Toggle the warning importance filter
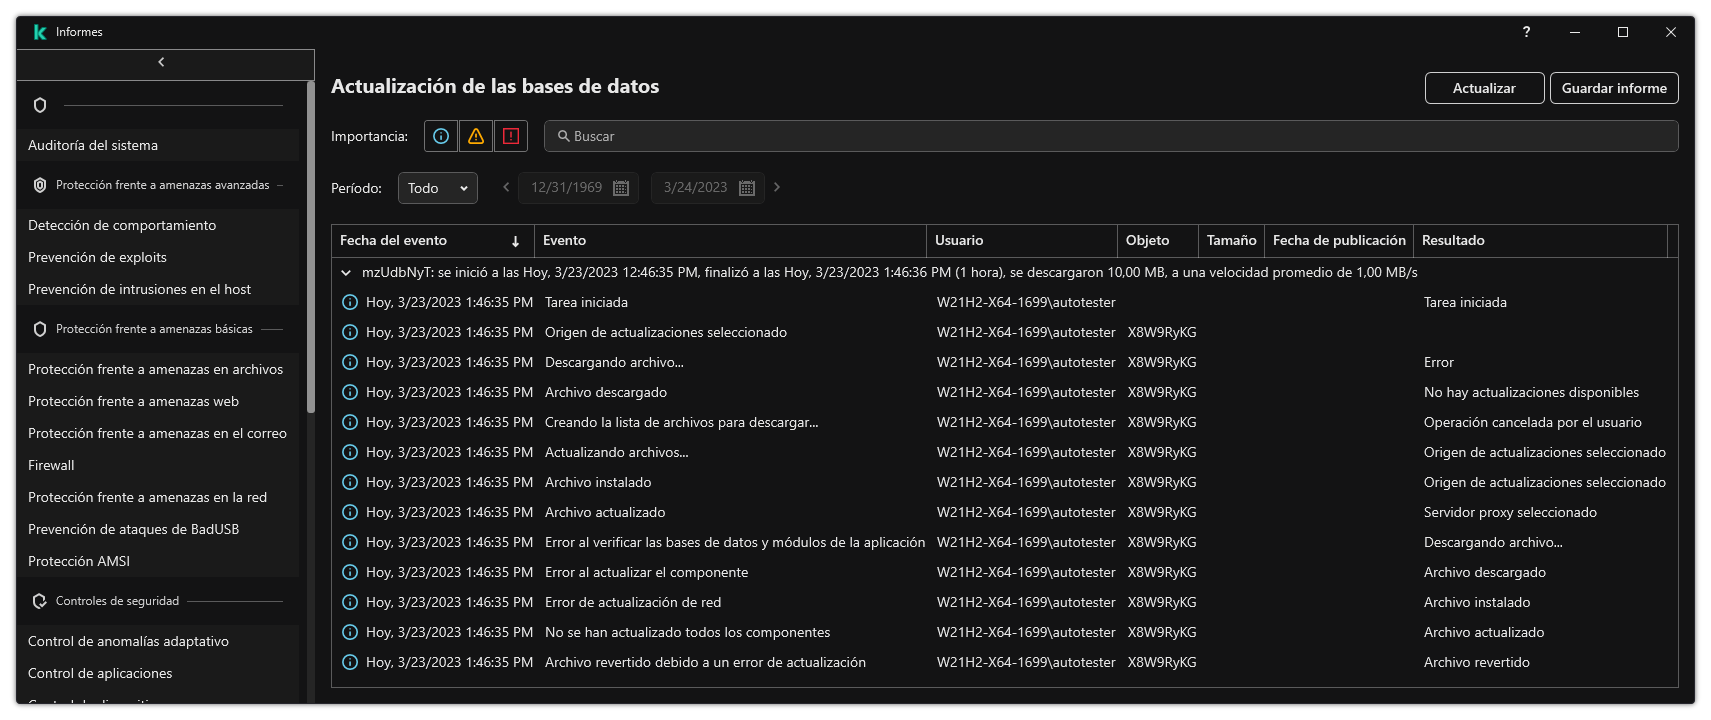The width and height of the screenshot is (1711, 720). pos(476,136)
